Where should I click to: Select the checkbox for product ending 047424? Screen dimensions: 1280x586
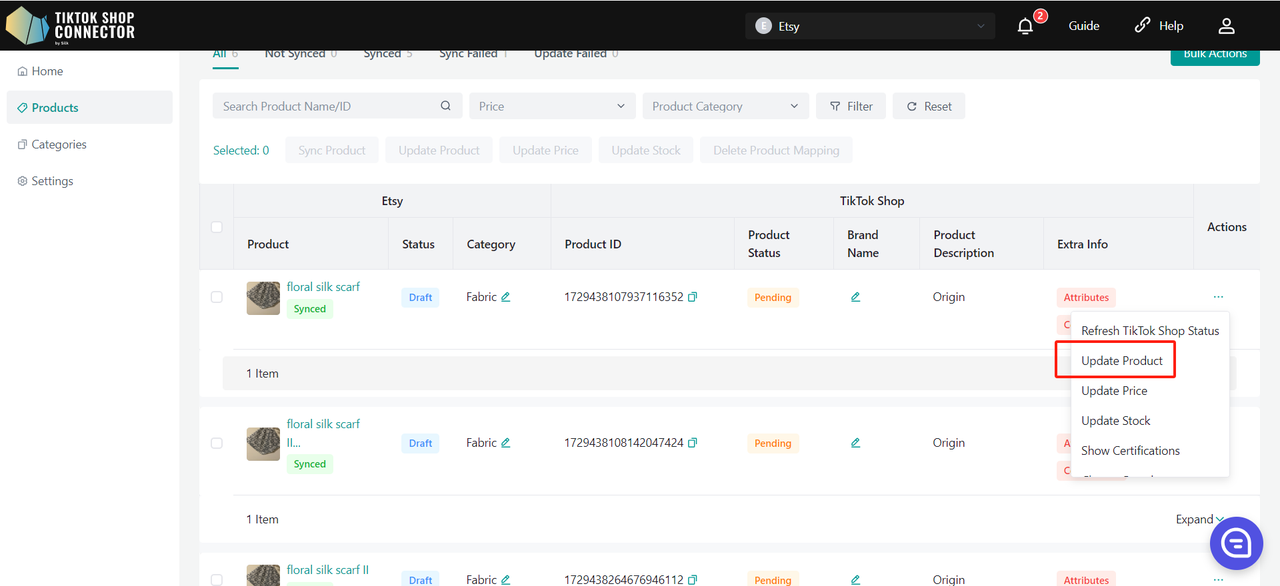216,443
